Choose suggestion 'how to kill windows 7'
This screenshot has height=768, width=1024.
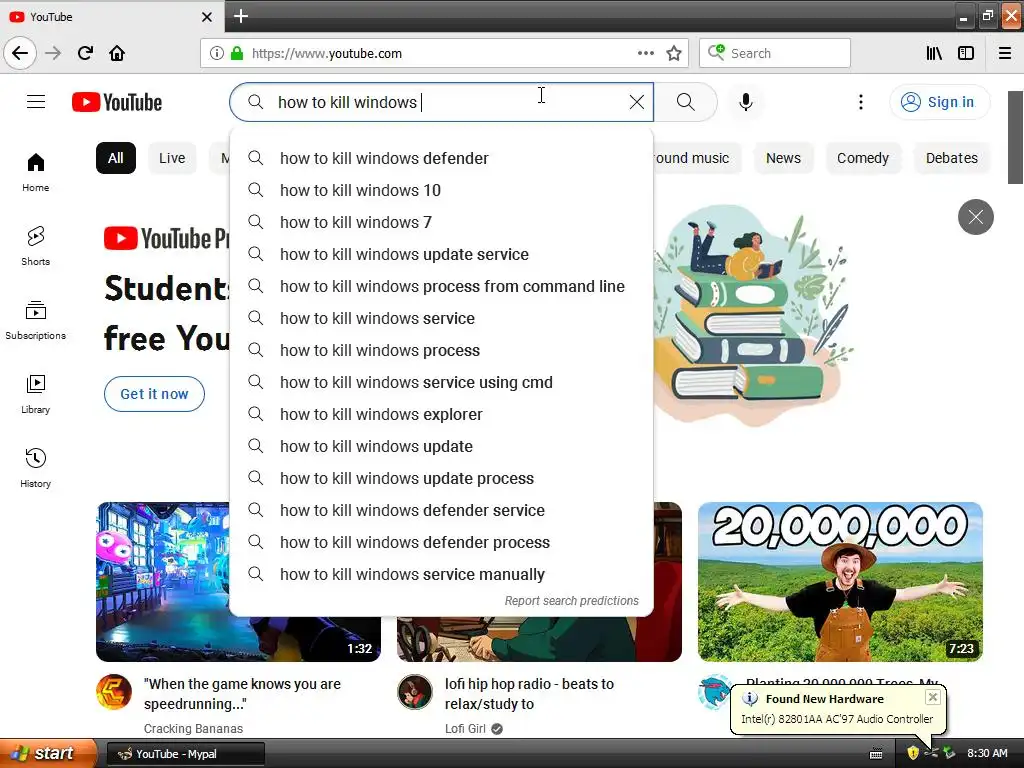click(x=441, y=222)
